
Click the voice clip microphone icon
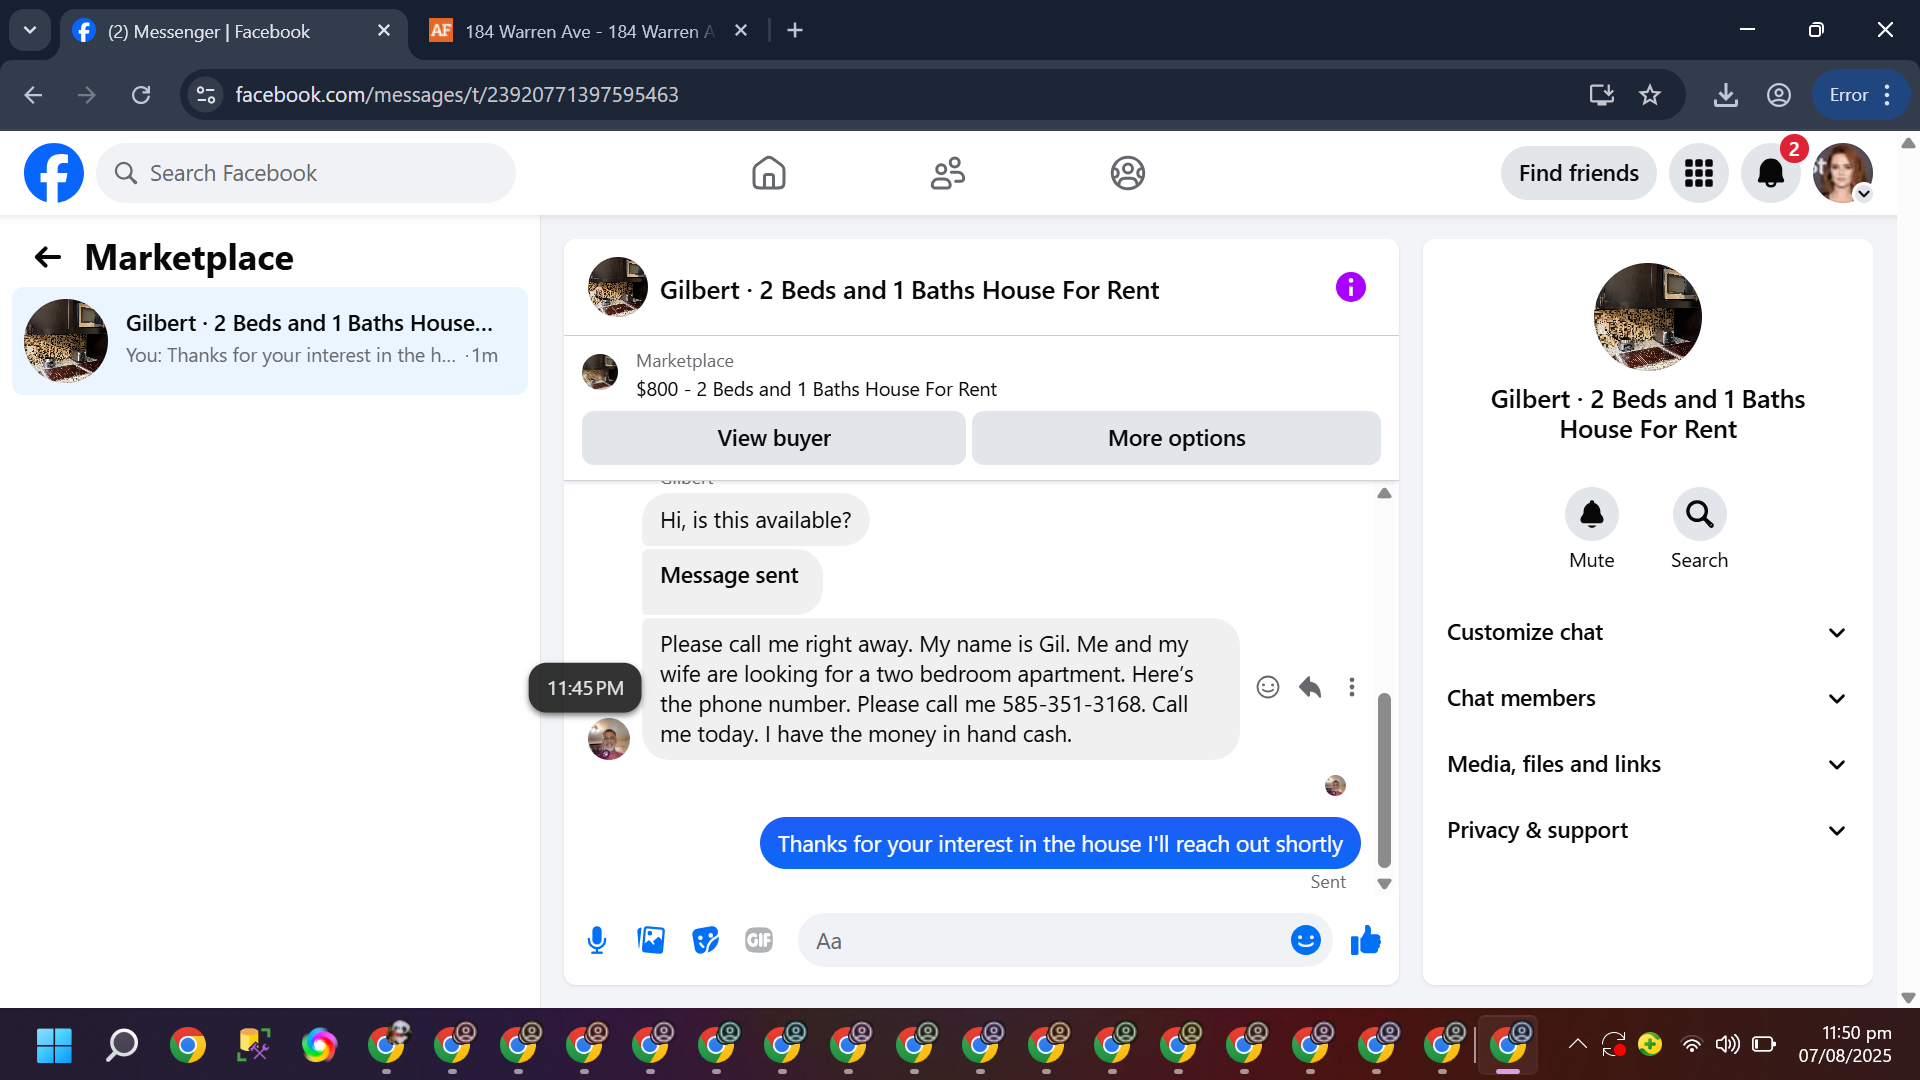pos(597,941)
